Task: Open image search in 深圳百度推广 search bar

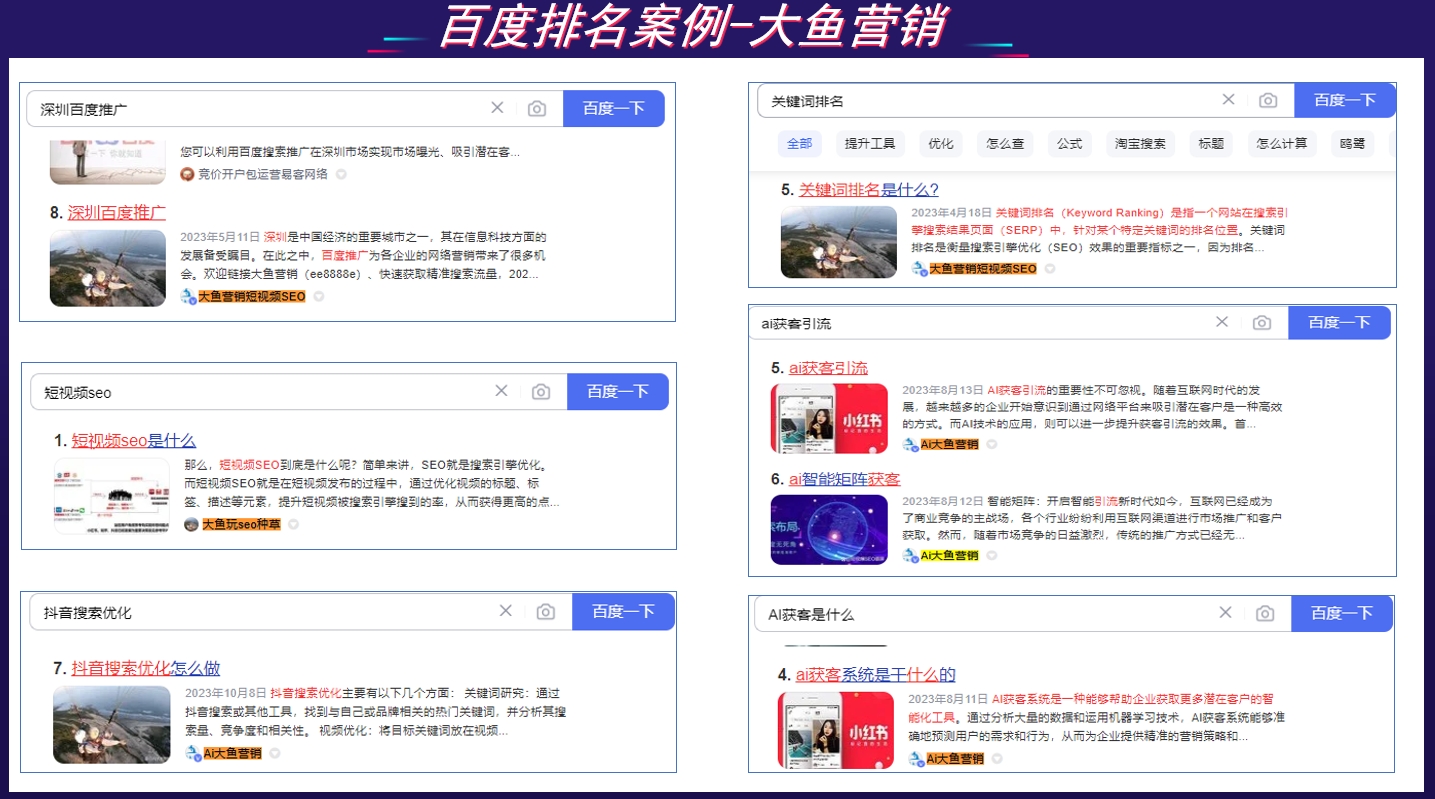Action: click(537, 109)
